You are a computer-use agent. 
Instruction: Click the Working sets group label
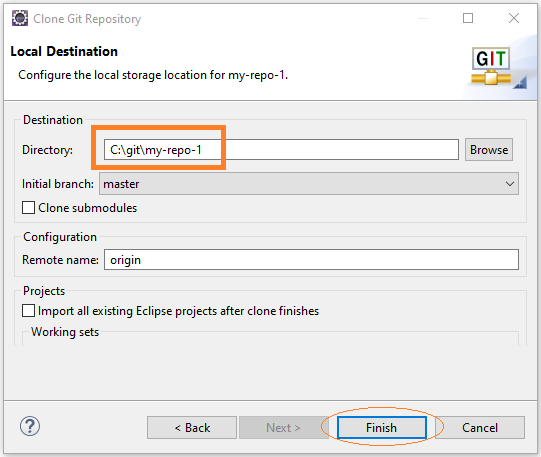coord(65,332)
